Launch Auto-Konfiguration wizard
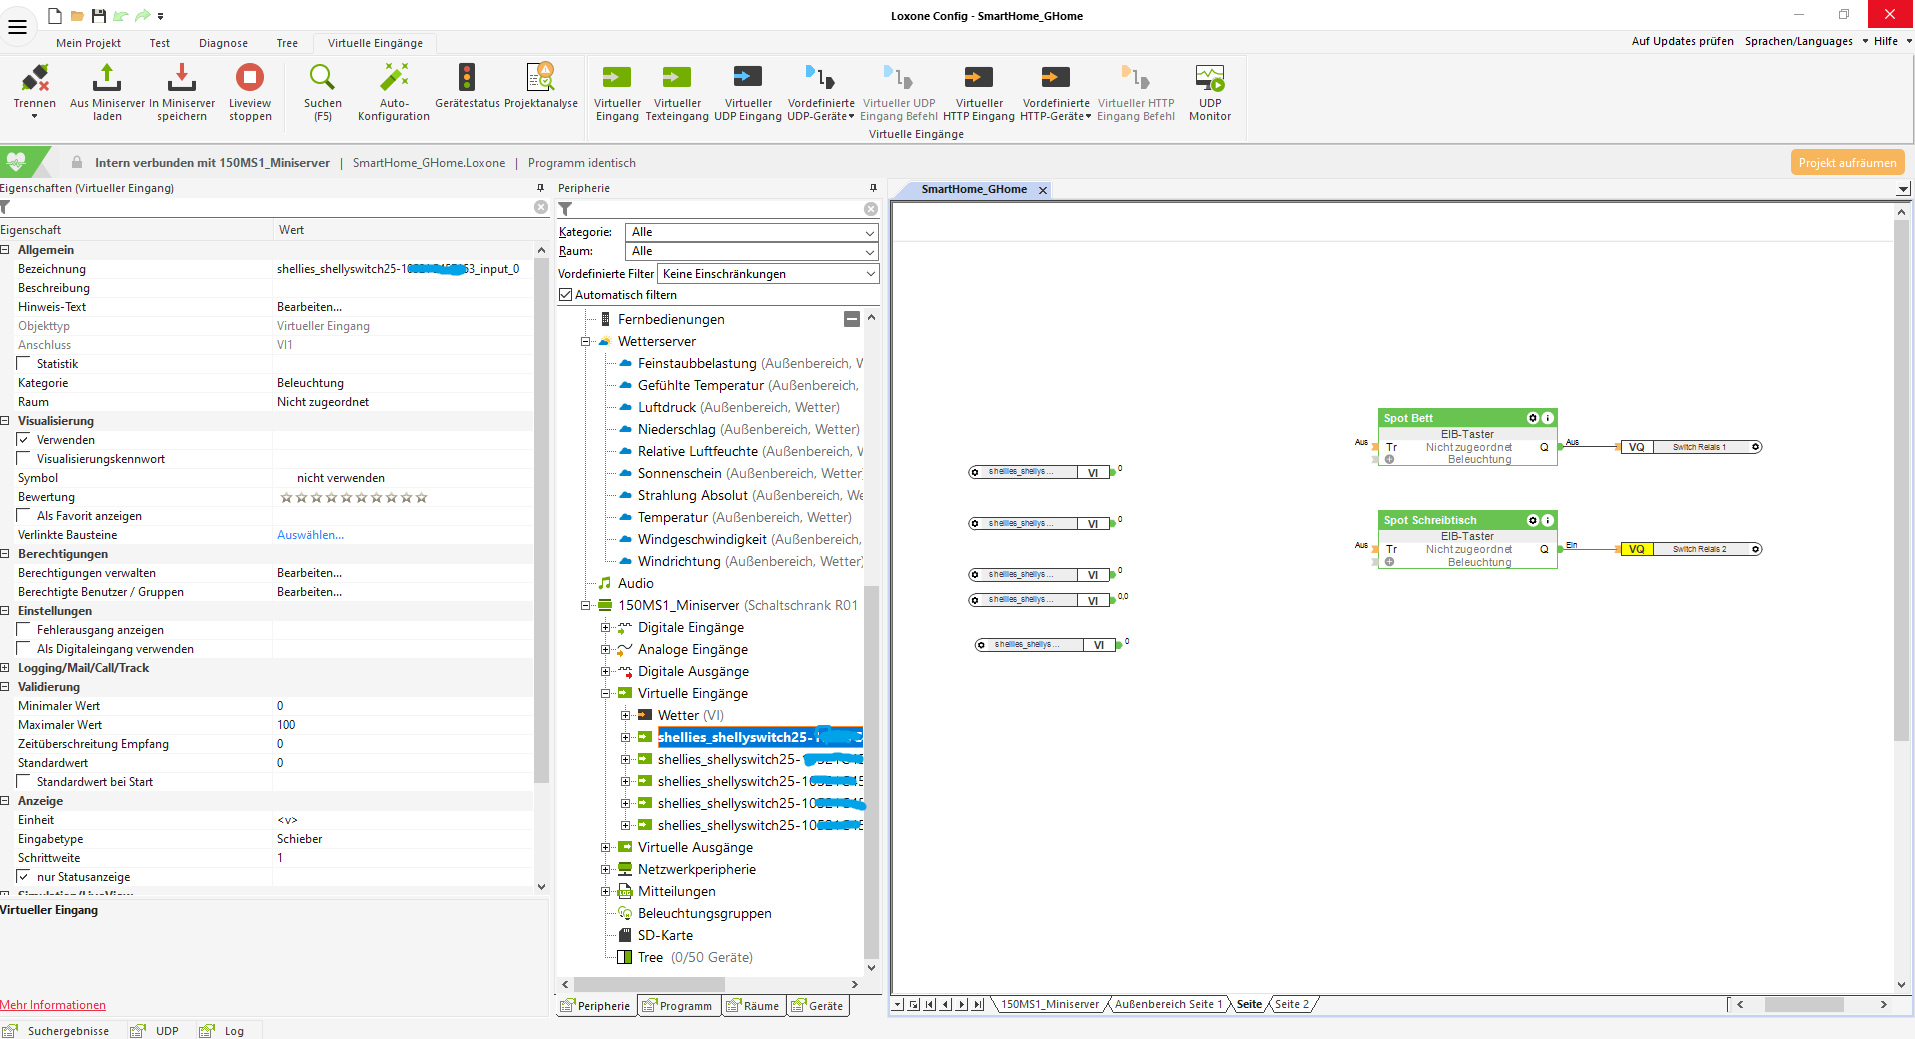Viewport: 1915px width, 1039px height. tap(394, 79)
